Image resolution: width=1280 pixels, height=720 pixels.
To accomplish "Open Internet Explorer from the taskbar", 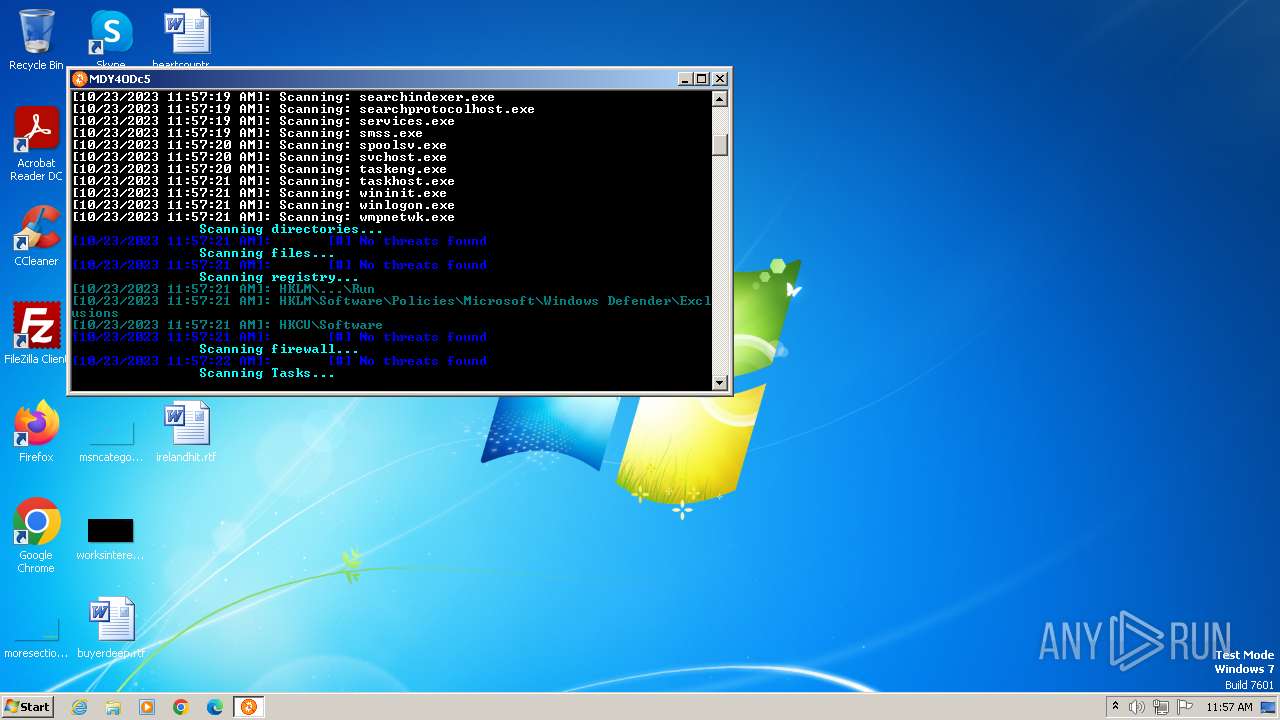I will [x=80, y=707].
